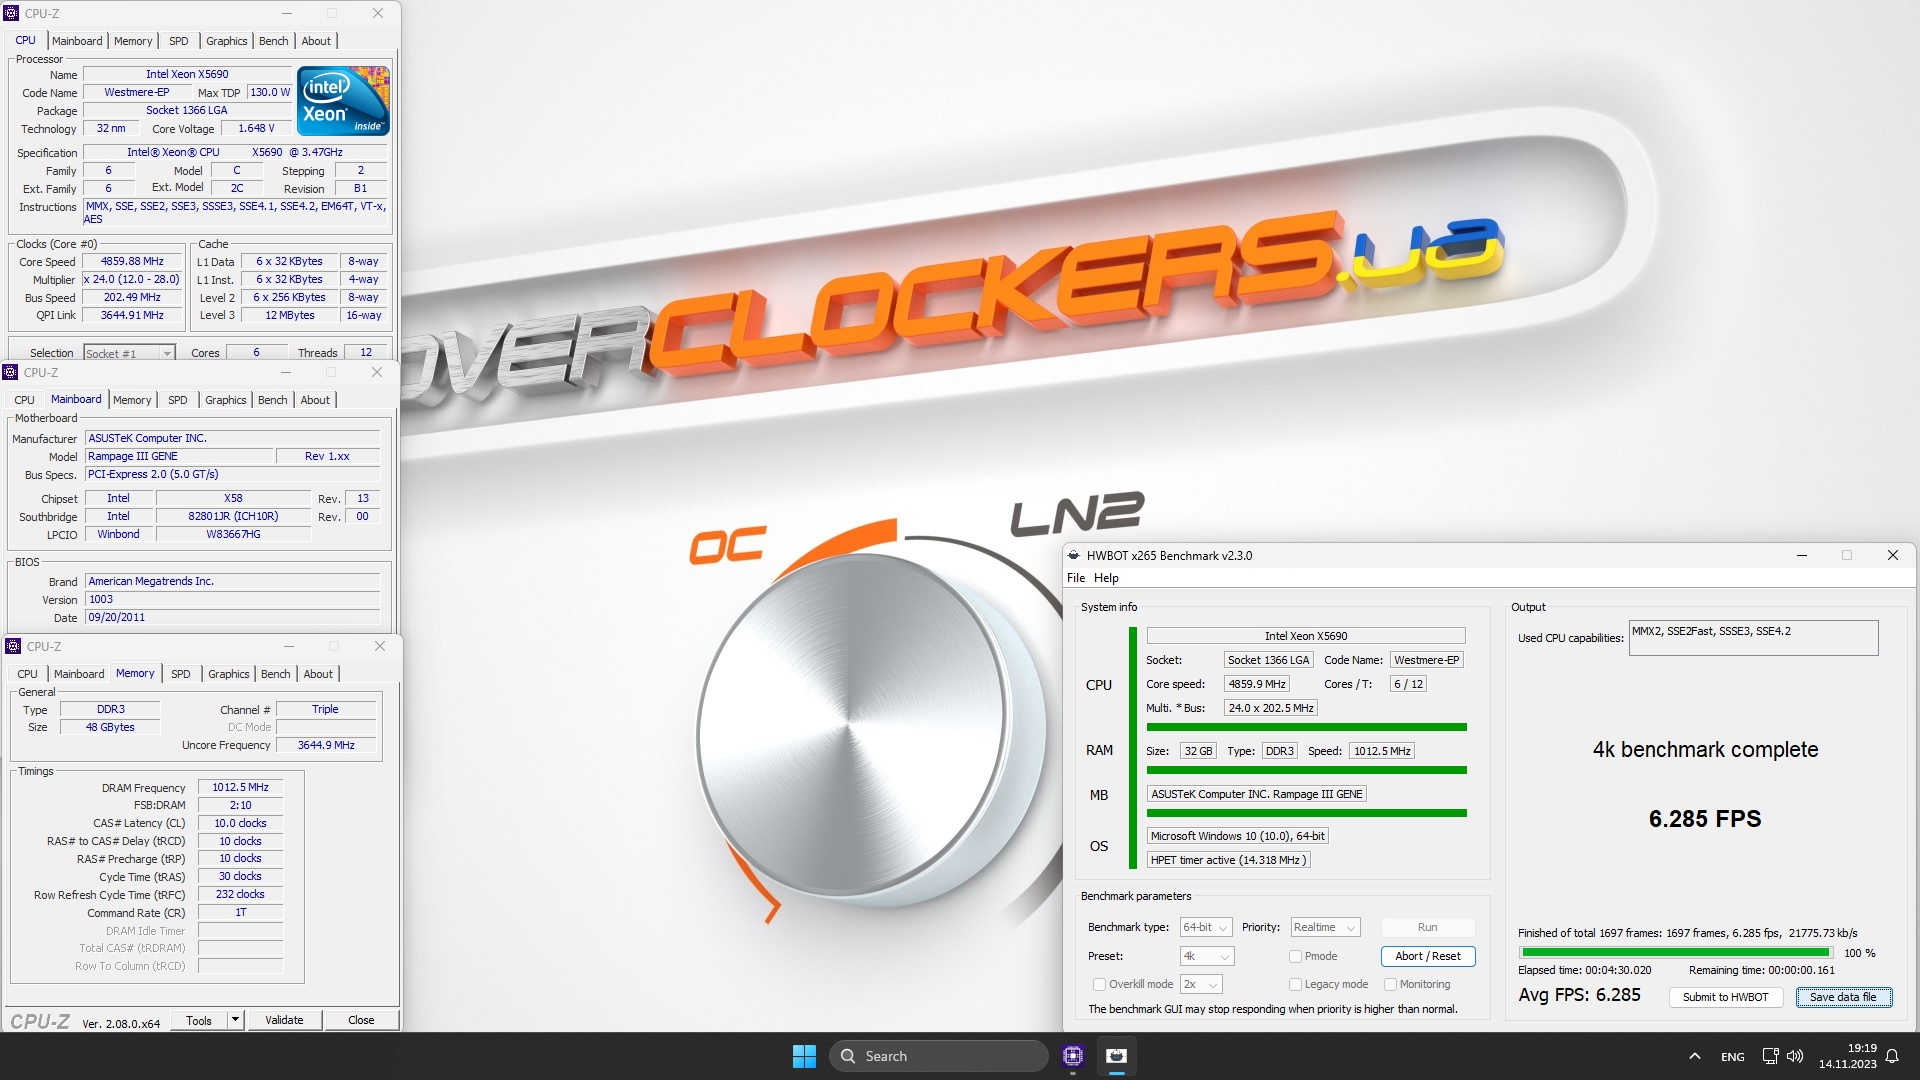Click the CPU-Z Validate button
1920x1080 pixels.
pos(284,1020)
